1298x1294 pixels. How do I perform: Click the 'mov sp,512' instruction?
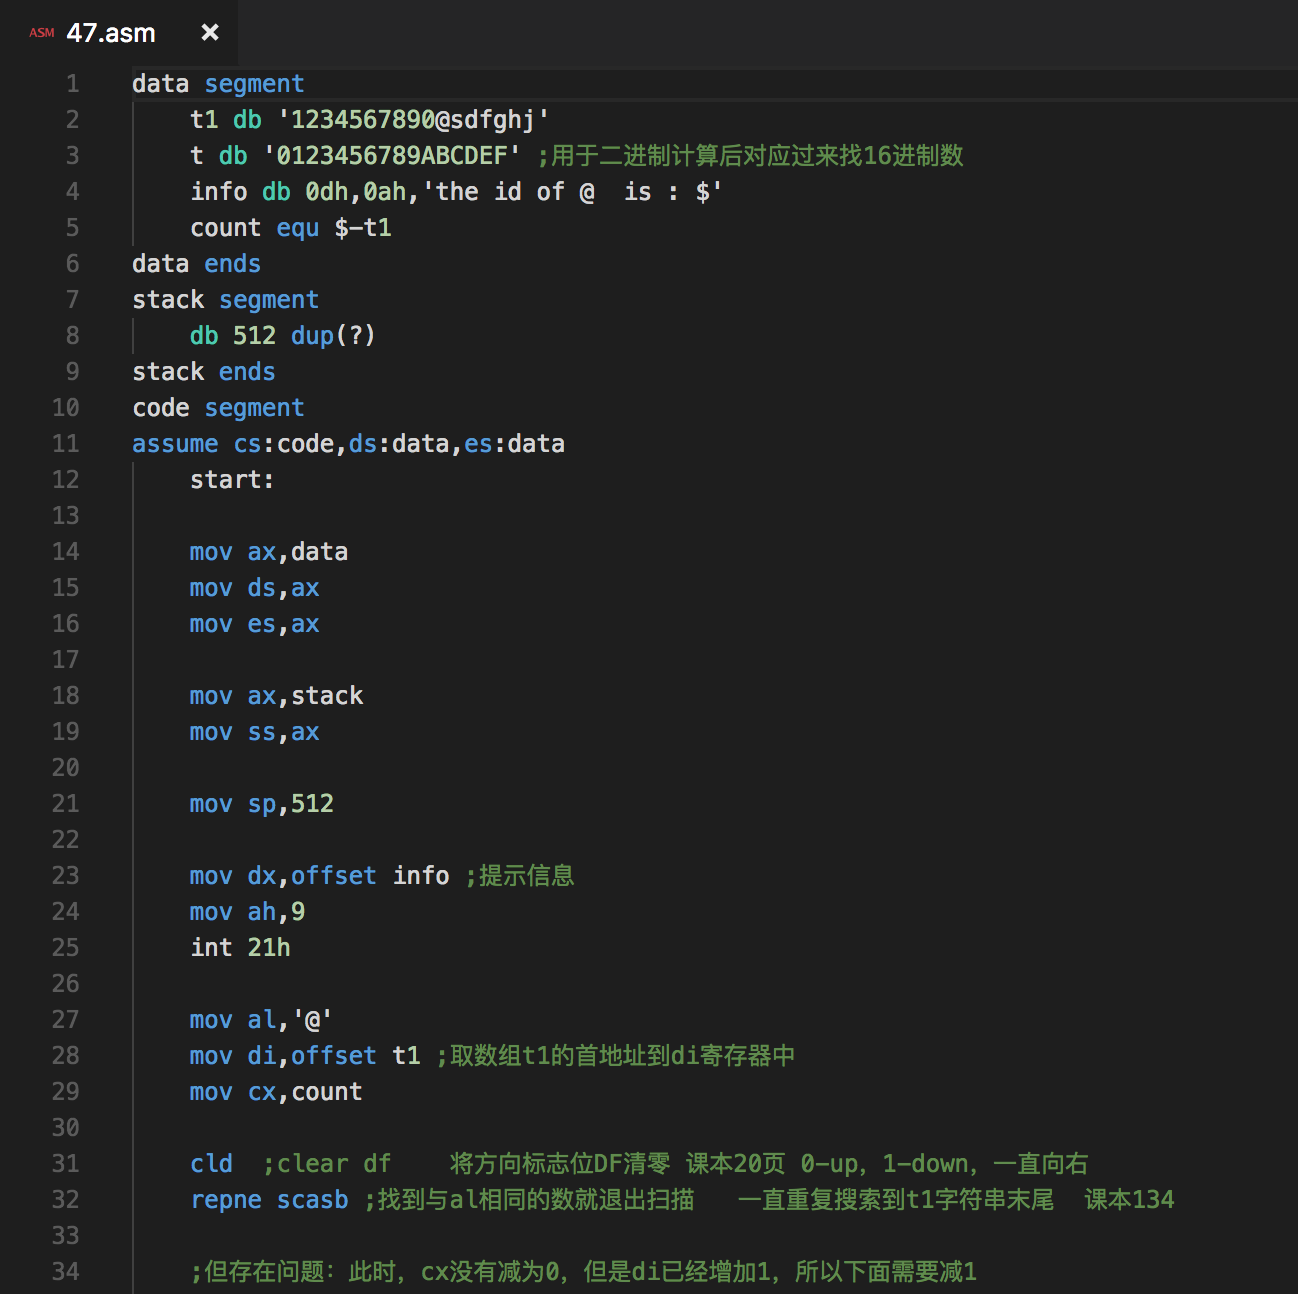point(262,804)
